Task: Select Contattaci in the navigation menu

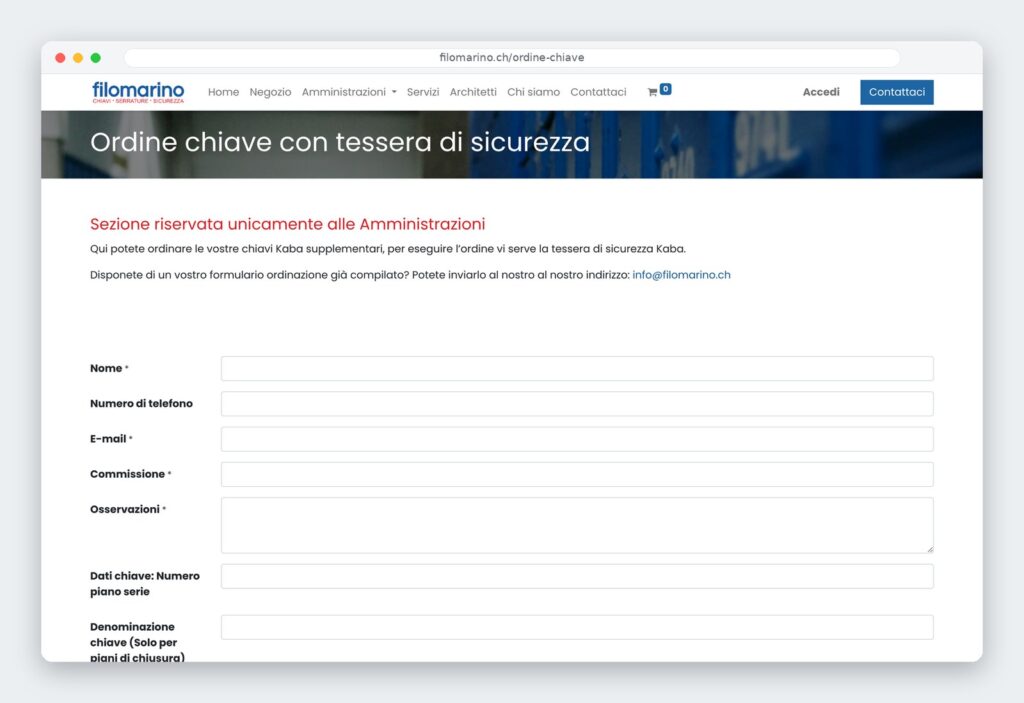Action: pyautogui.click(x=598, y=92)
